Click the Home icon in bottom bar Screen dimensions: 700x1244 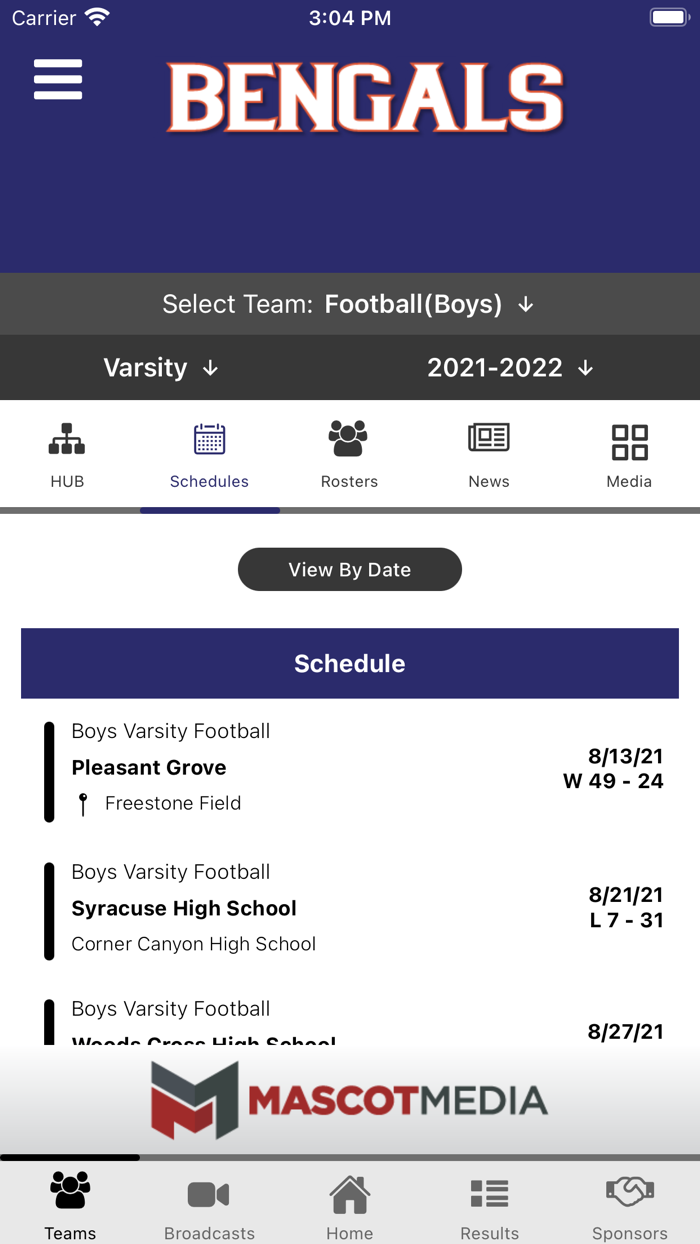pos(349,1192)
